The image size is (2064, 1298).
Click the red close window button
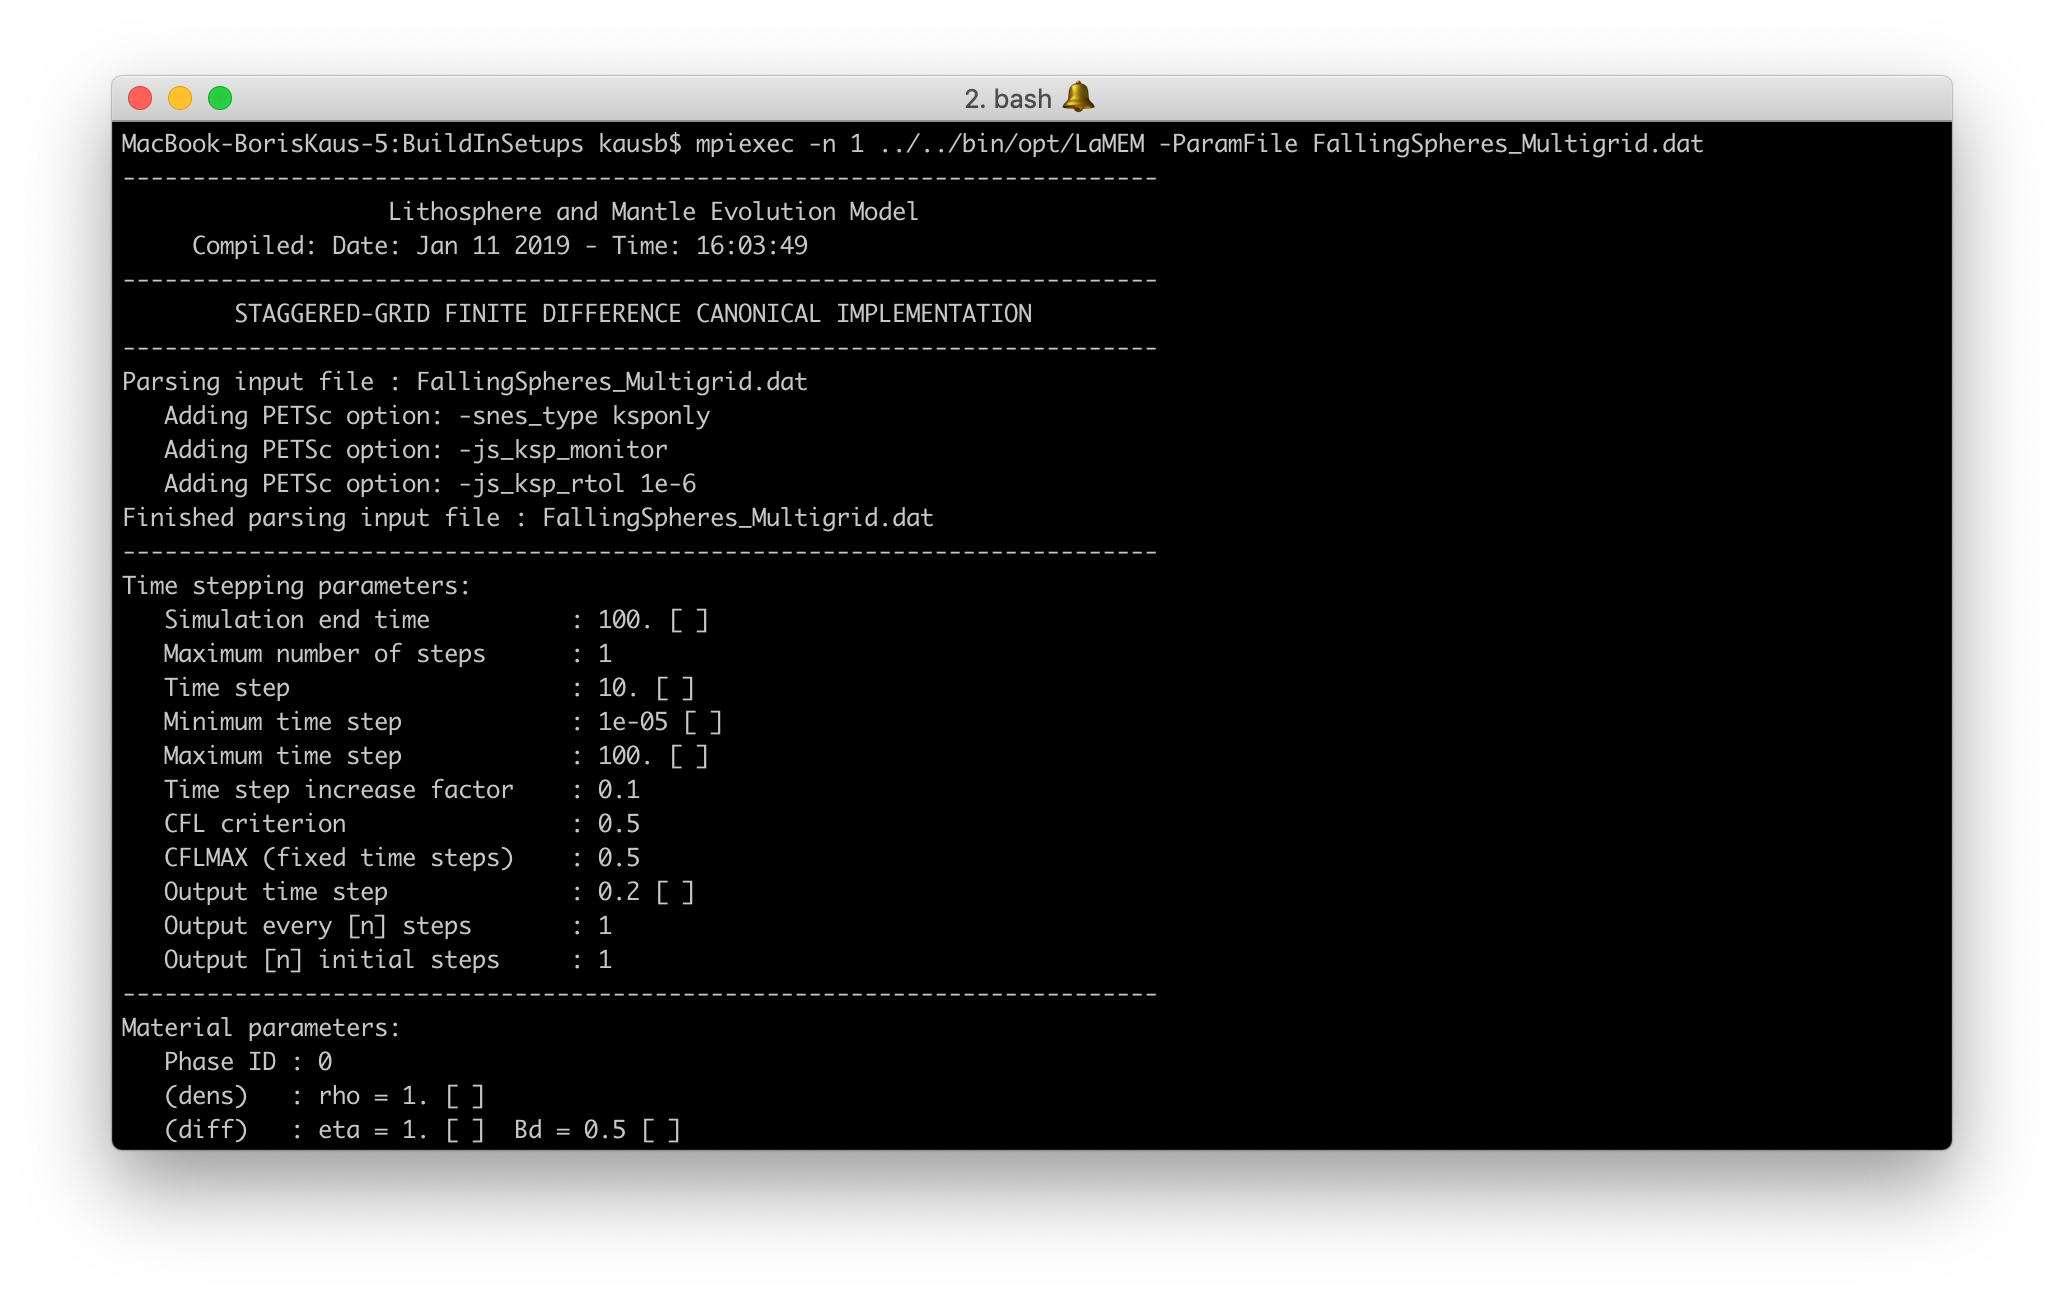coord(140,98)
